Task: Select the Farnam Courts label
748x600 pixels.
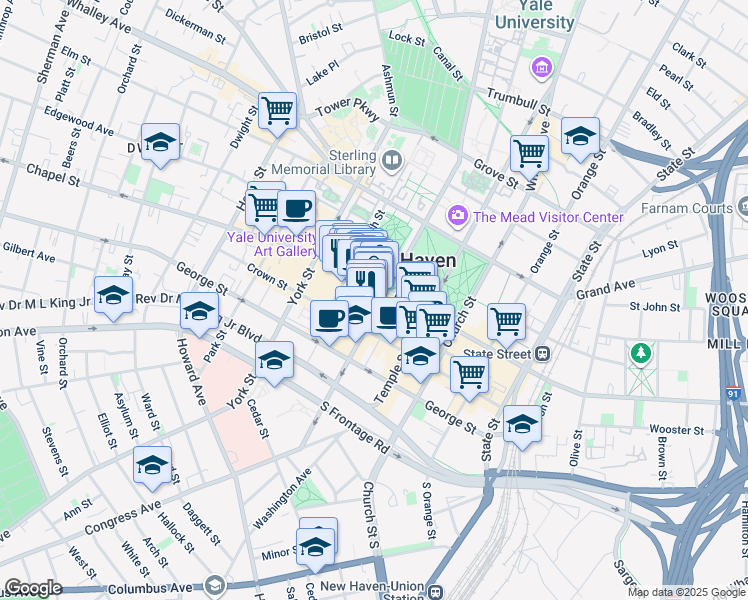Action: tap(687, 208)
